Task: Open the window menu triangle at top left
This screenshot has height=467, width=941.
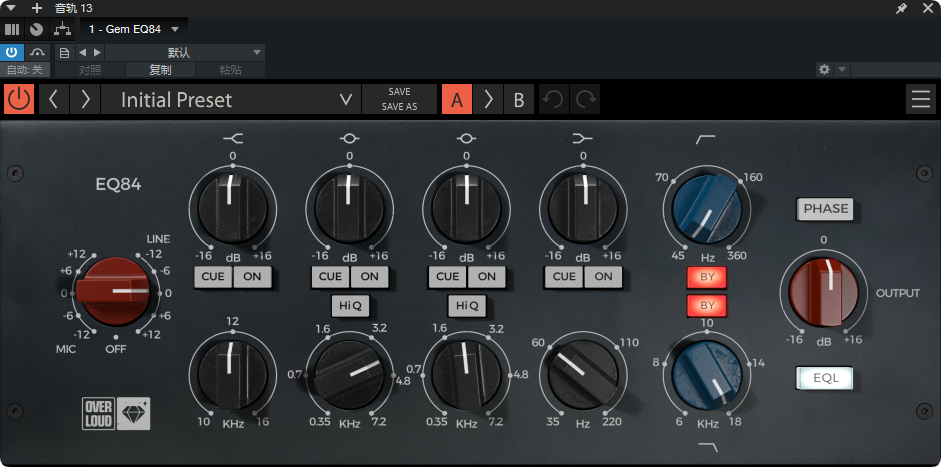Action: 11,8
